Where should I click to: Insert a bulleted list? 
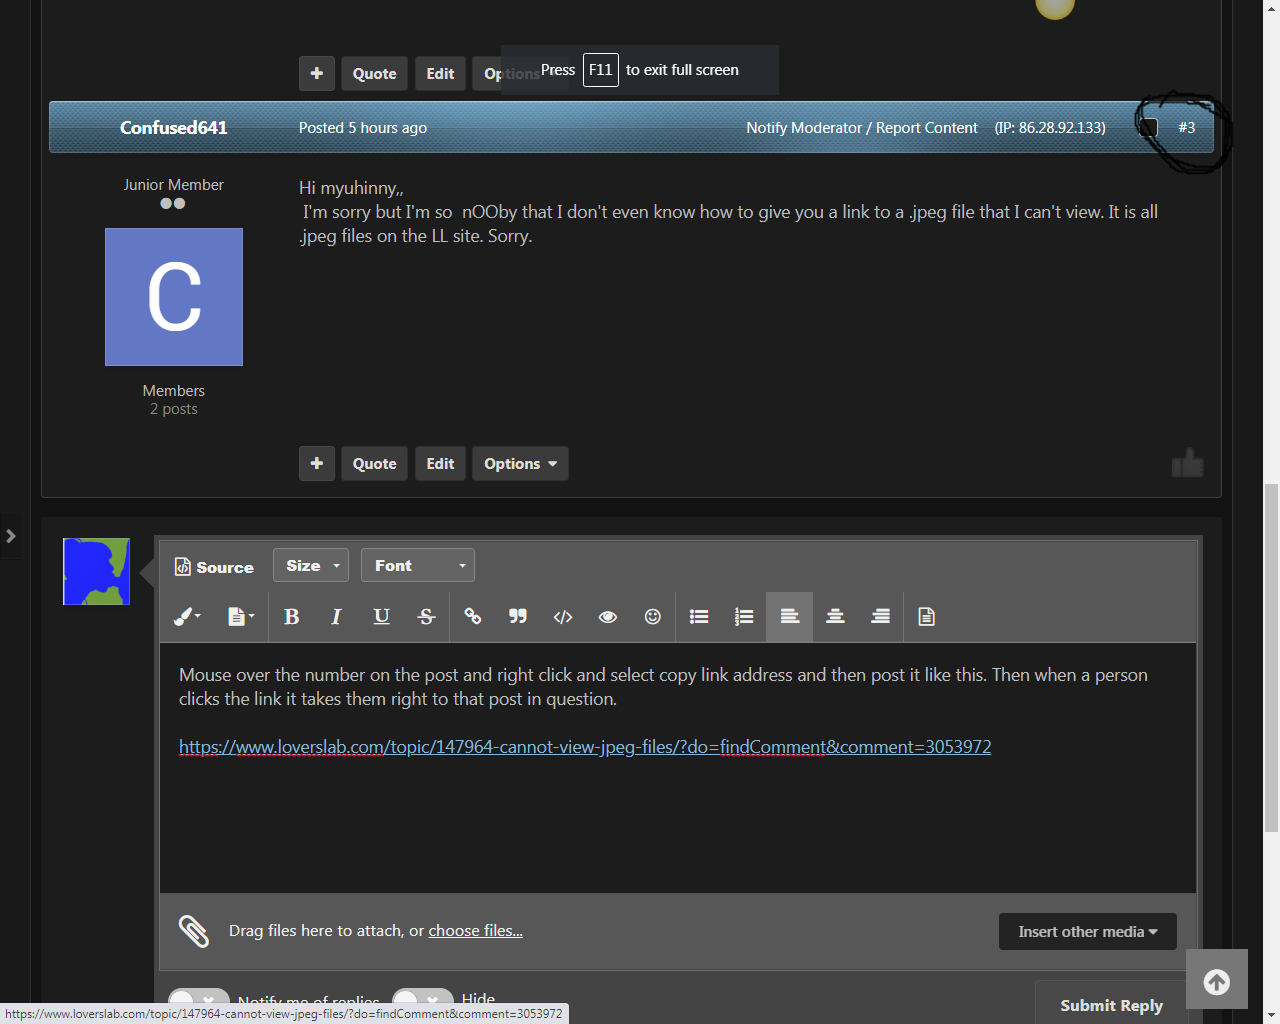699,617
